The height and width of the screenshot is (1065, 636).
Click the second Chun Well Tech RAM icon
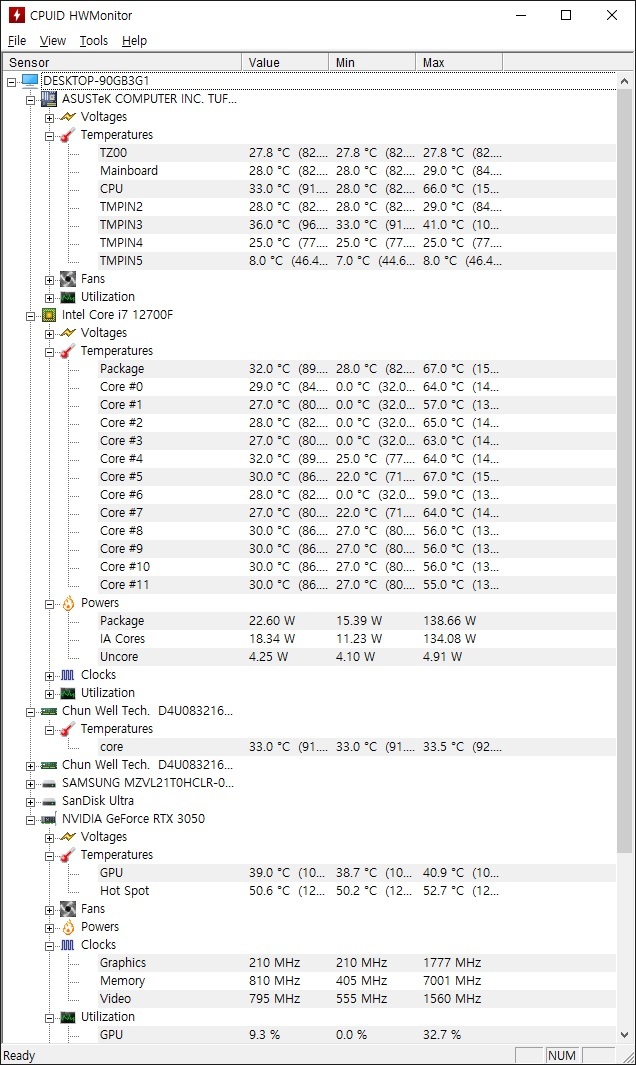click(x=49, y=765)
